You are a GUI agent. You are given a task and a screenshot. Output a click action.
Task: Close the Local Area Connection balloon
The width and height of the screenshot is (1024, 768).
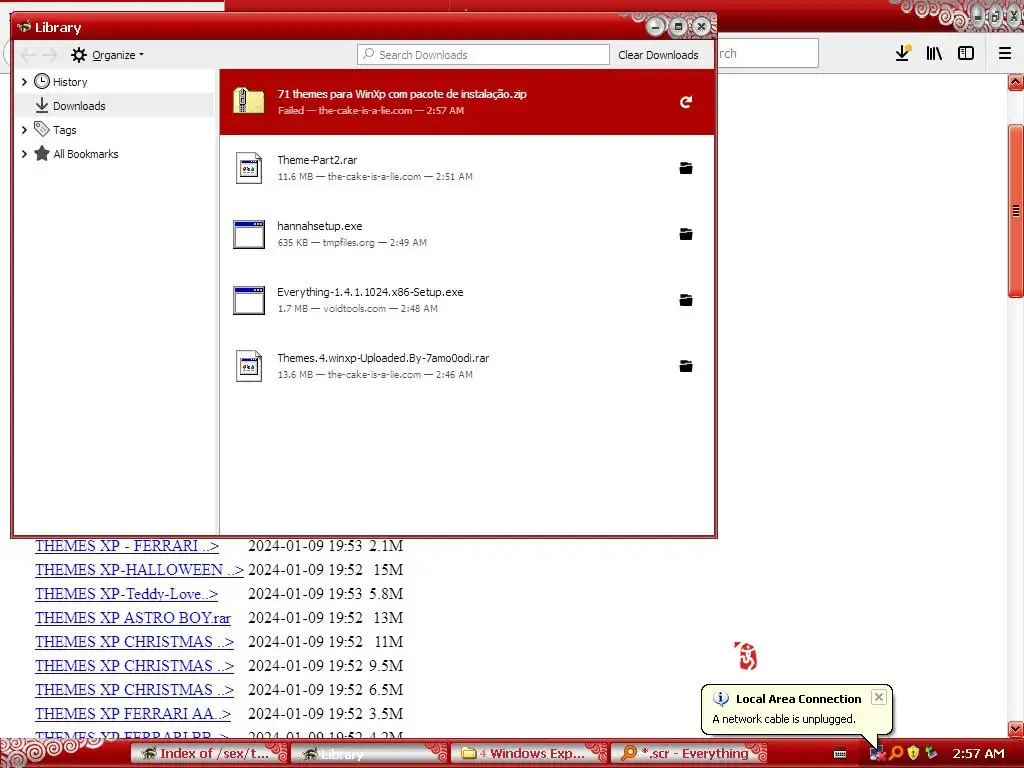[879, 697]
